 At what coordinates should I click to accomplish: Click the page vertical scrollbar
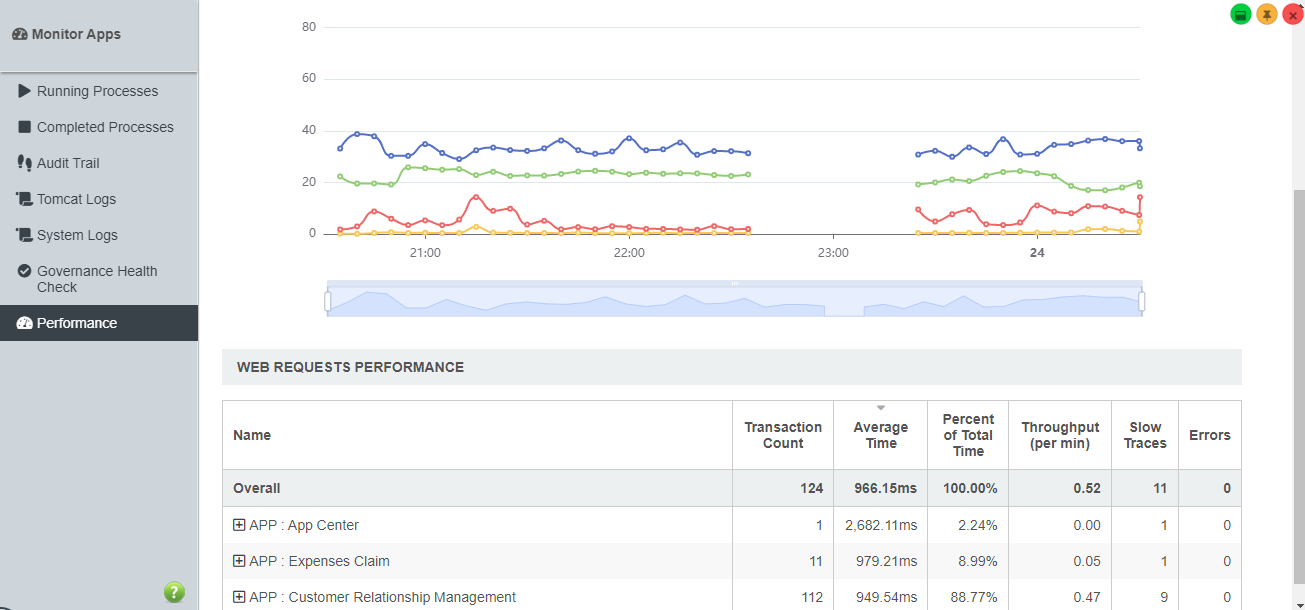[x=1298, y=380]
